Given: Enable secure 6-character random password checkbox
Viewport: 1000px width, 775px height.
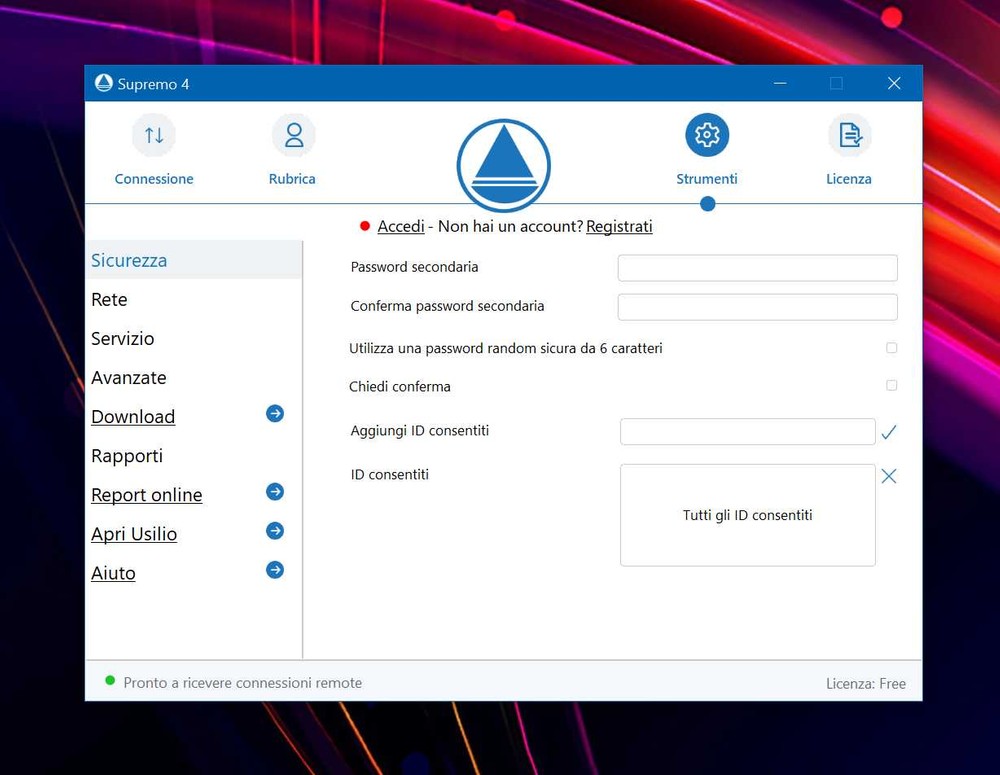Looking at the screenshot, I should (892, 348).
